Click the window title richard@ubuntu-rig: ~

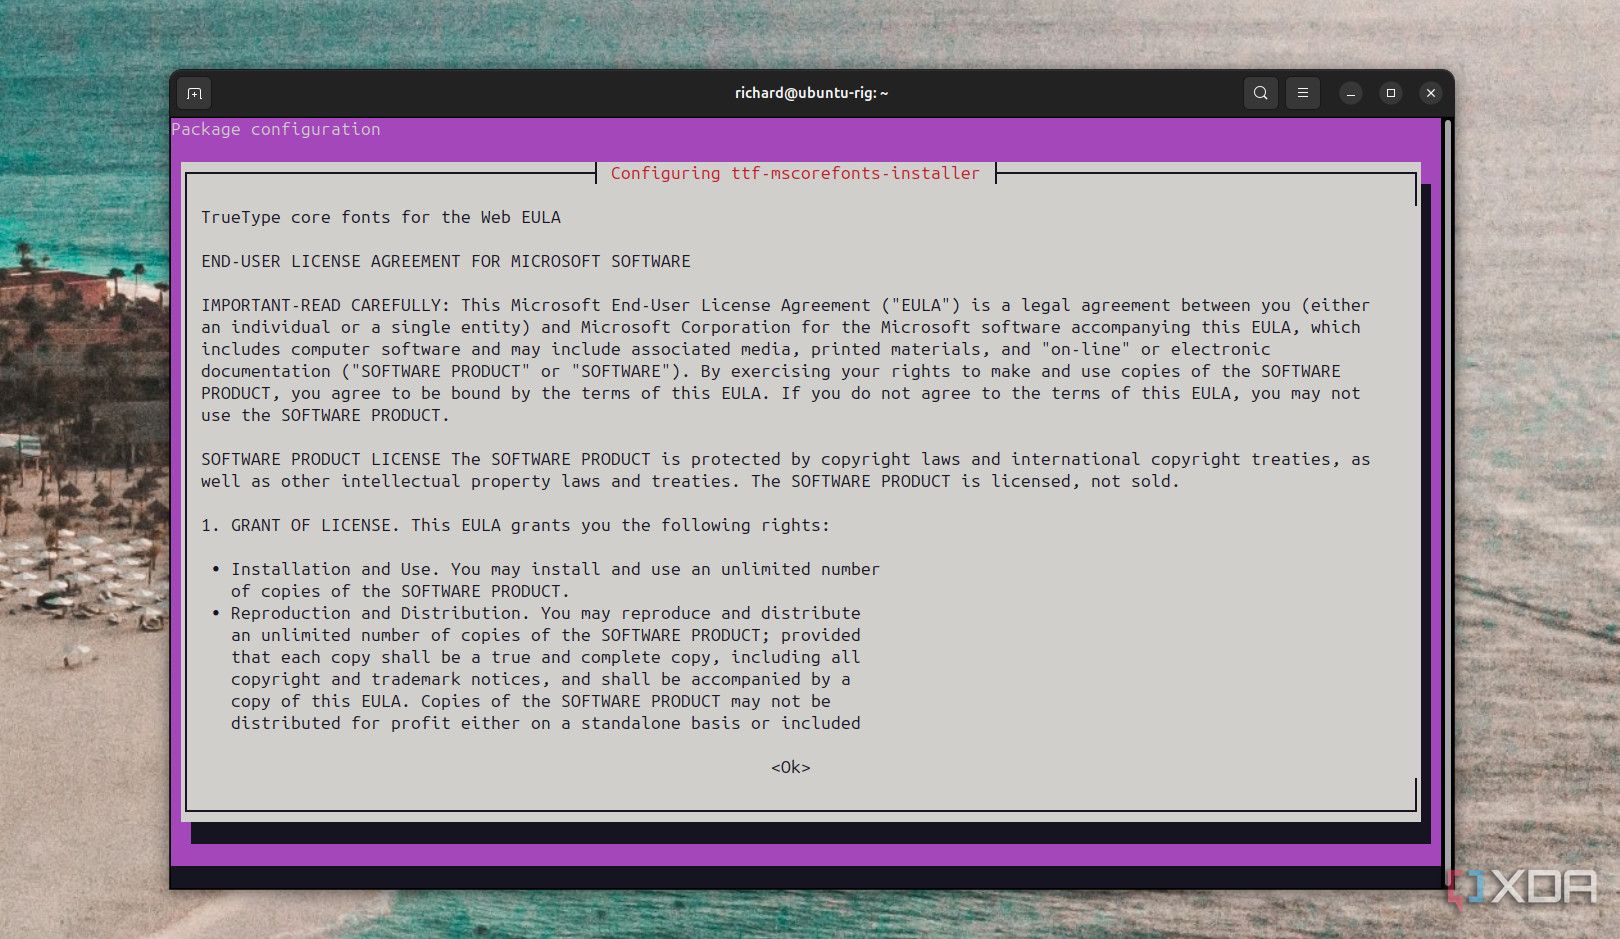(811, 93)
